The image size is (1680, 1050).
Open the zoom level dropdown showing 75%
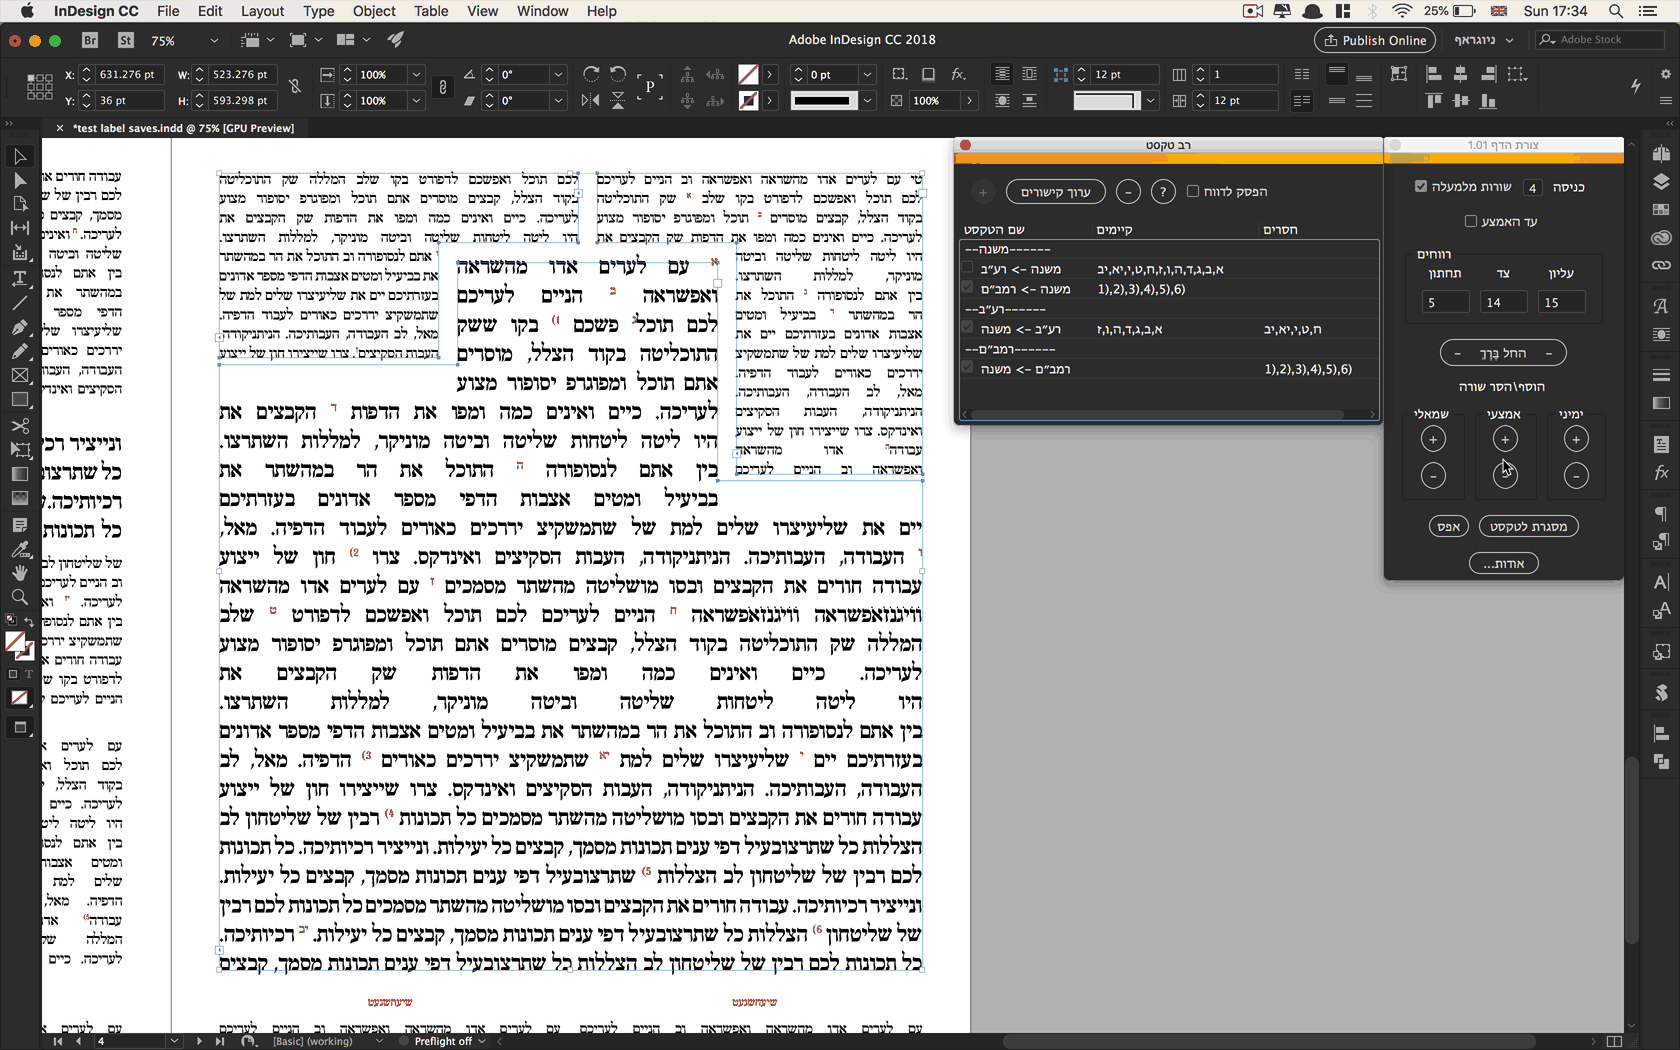(x=214, y=41)
